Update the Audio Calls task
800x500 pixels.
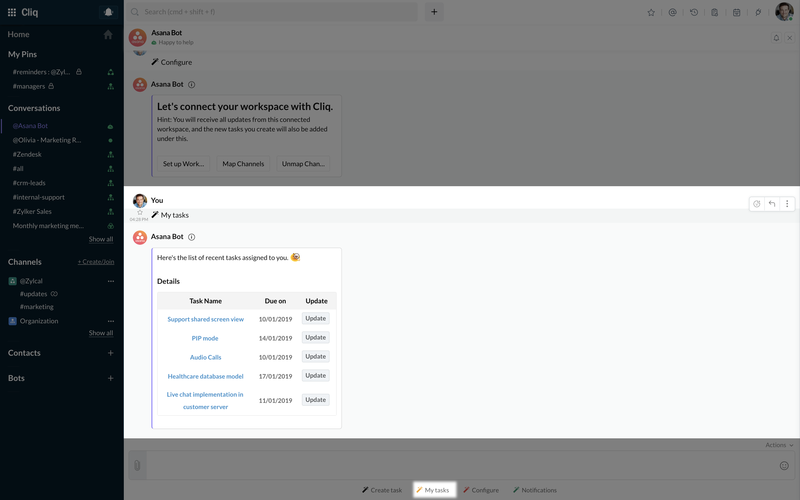tap(315, 357)
